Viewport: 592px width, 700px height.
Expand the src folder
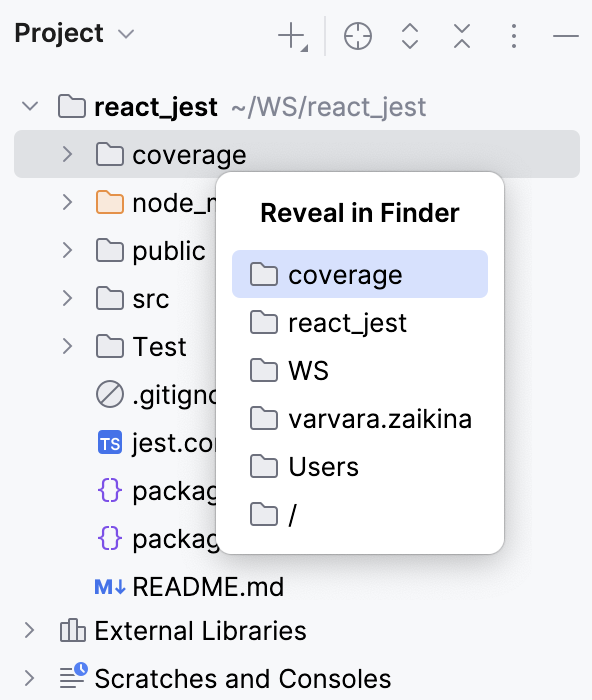point(67,298)
